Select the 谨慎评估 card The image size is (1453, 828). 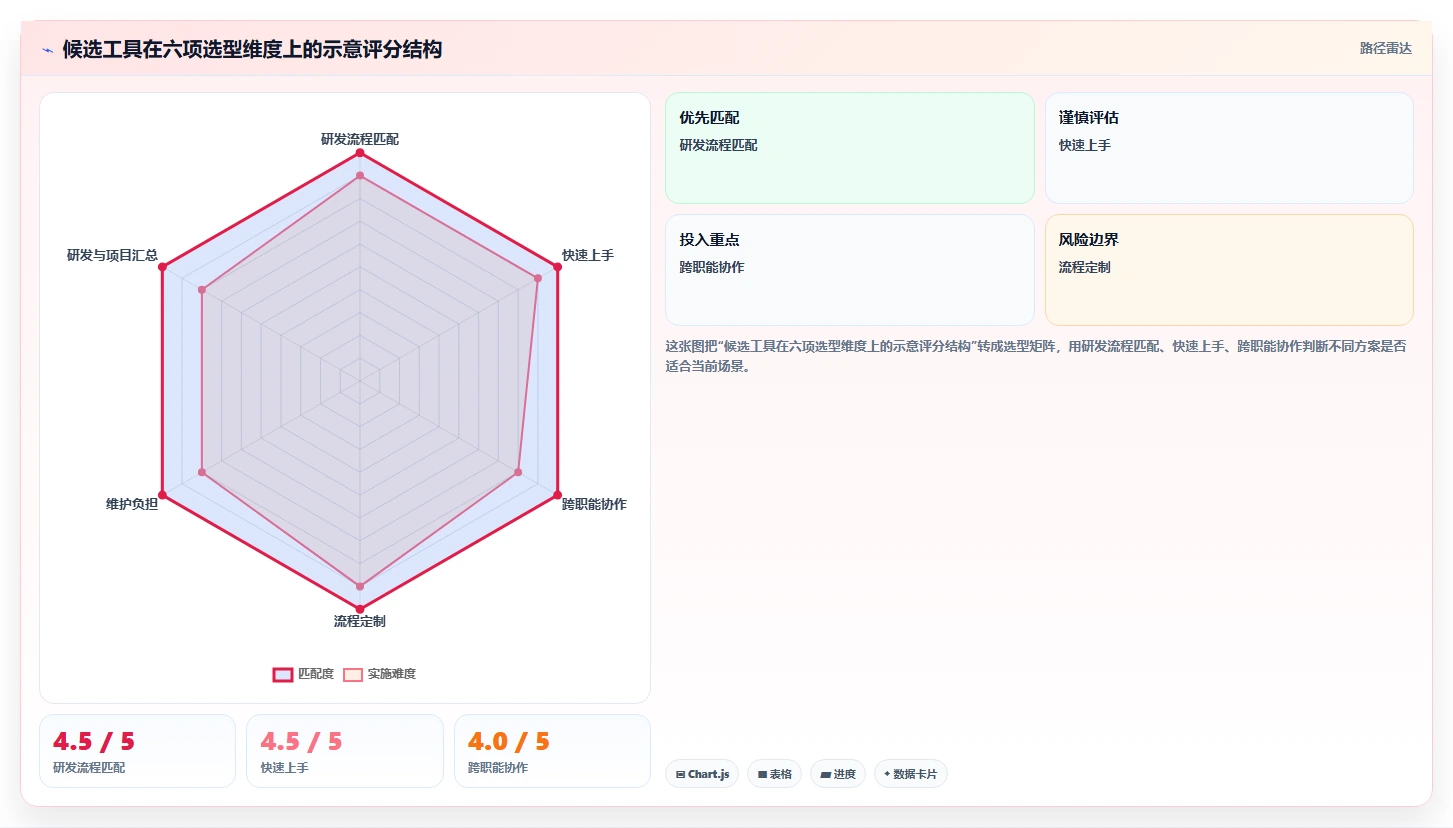click(x=1229, y=148)
